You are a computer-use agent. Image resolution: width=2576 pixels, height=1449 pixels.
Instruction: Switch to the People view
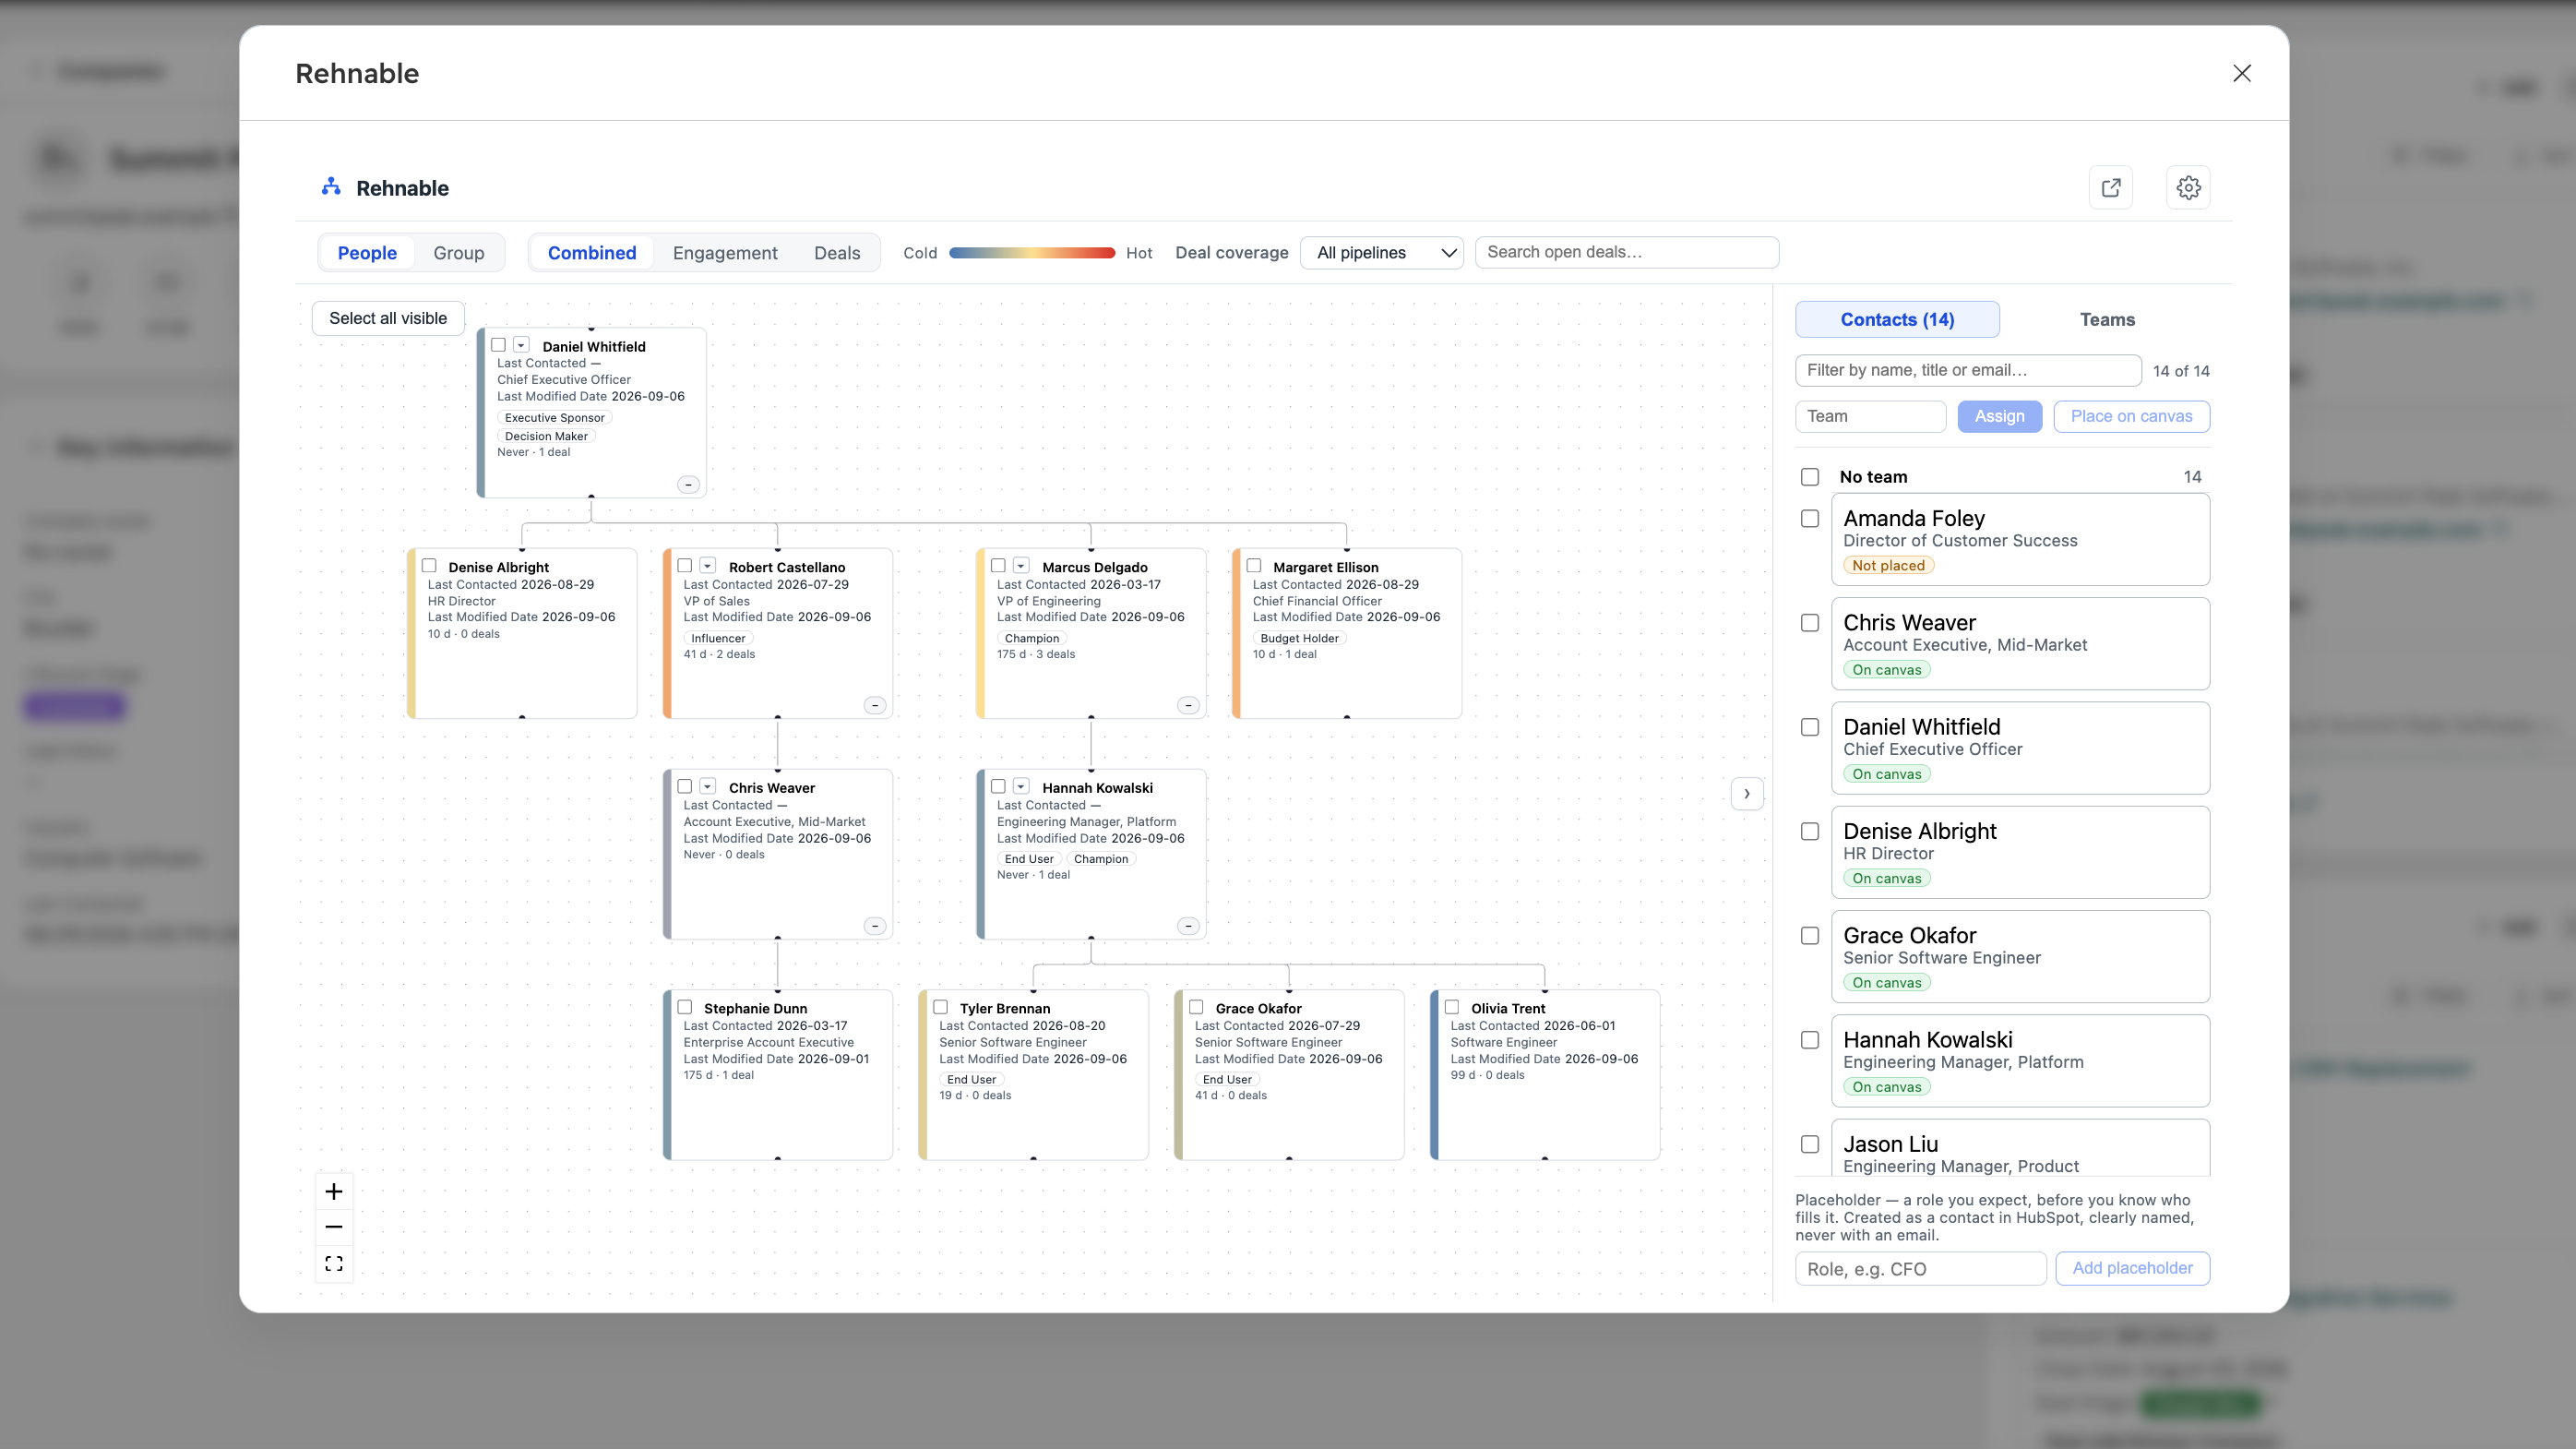(x=367, y=253)
